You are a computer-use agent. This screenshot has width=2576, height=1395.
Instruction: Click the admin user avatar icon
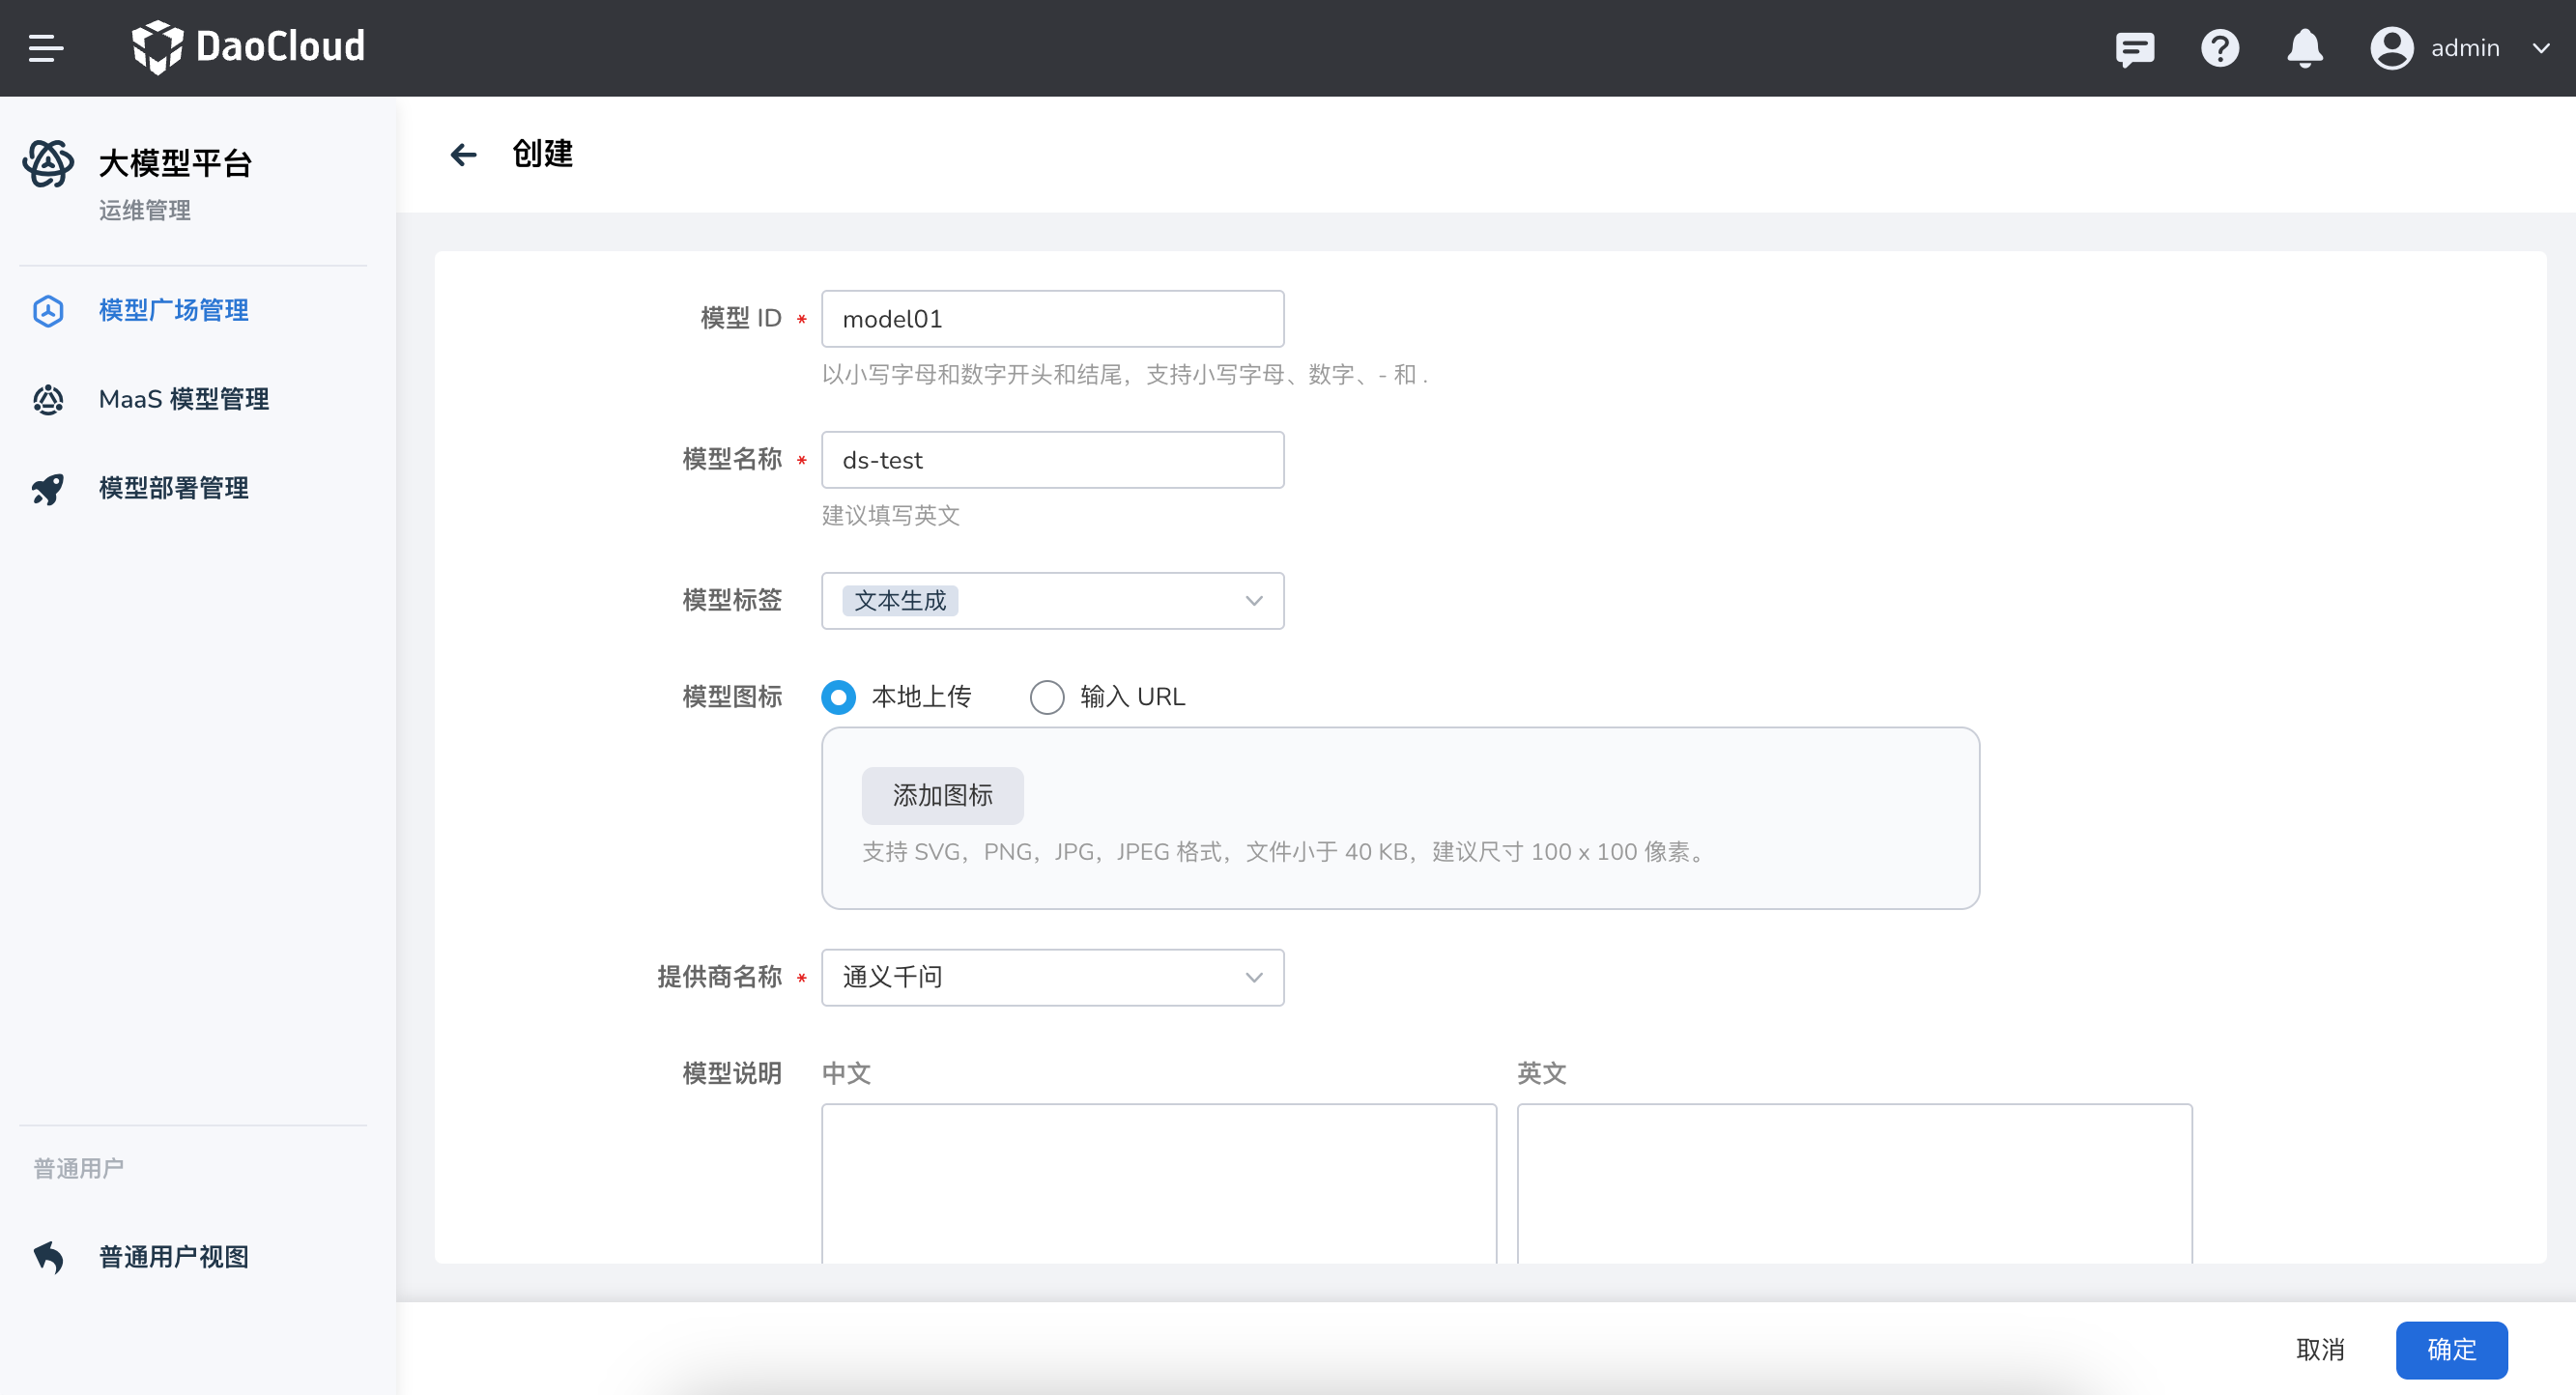(x=2391, y=48)
